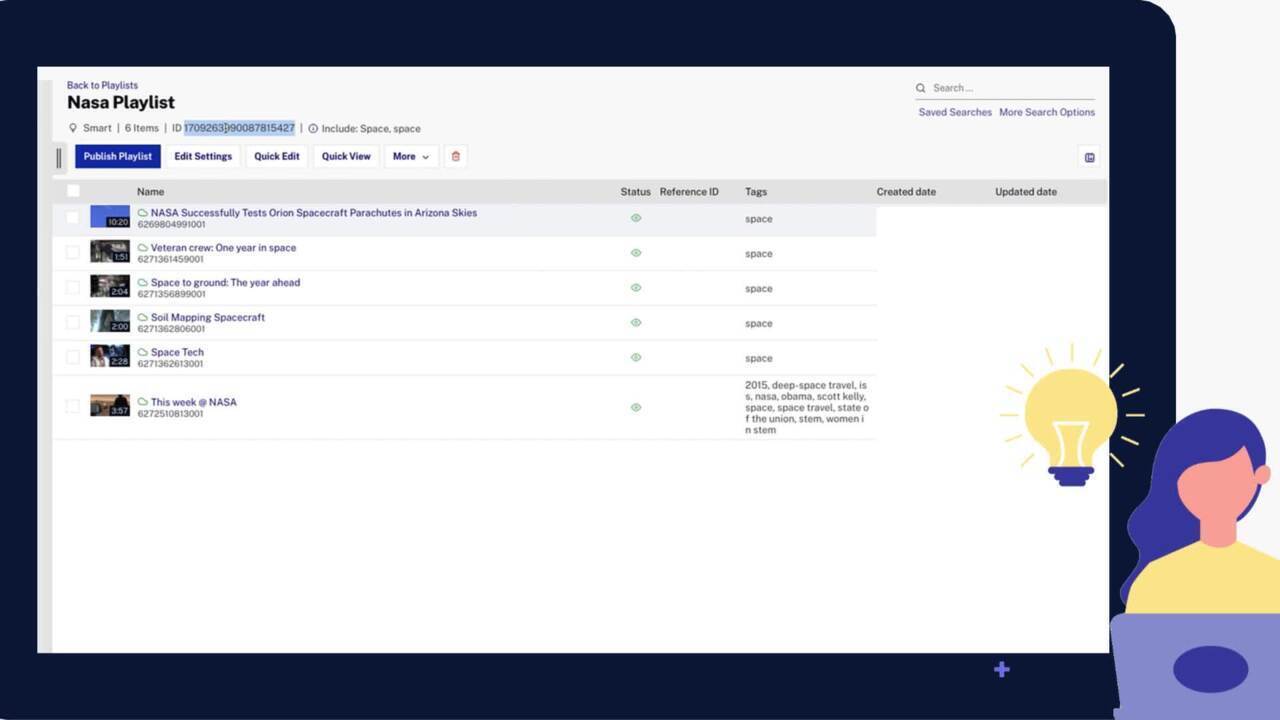Click the Nasa Playlist title

(121, 102)
